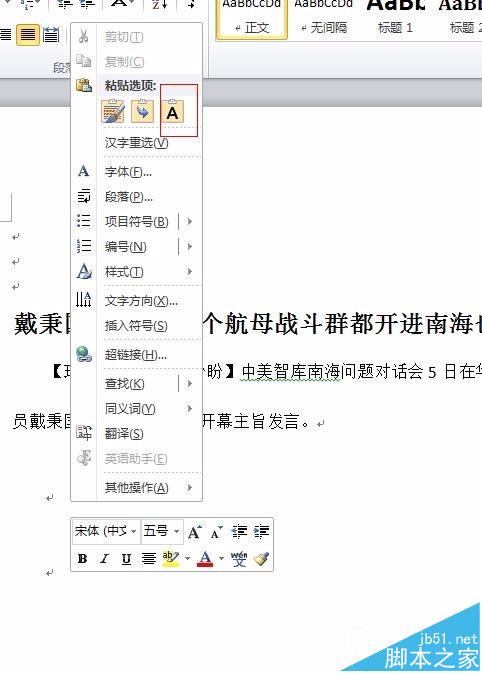Click in the bold document heading text
The image size is (482, 673).
pyautogui.click(x=341, y=324)
